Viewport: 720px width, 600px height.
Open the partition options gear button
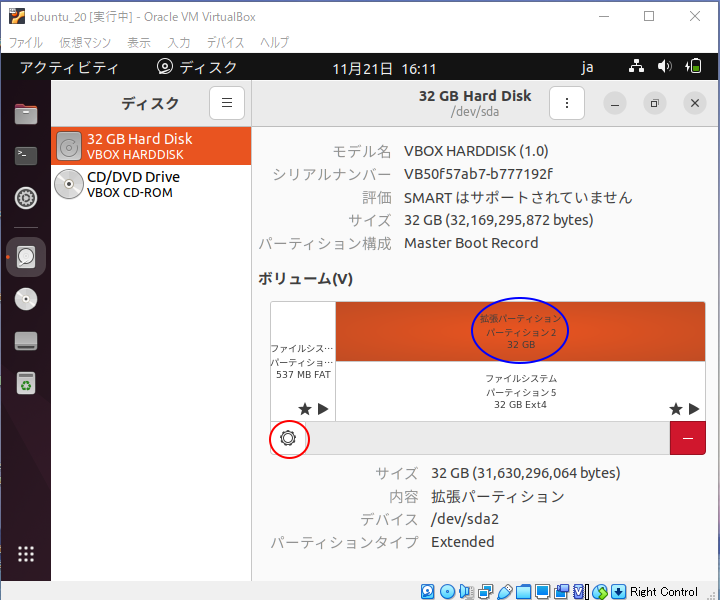(x=288, y=438)
